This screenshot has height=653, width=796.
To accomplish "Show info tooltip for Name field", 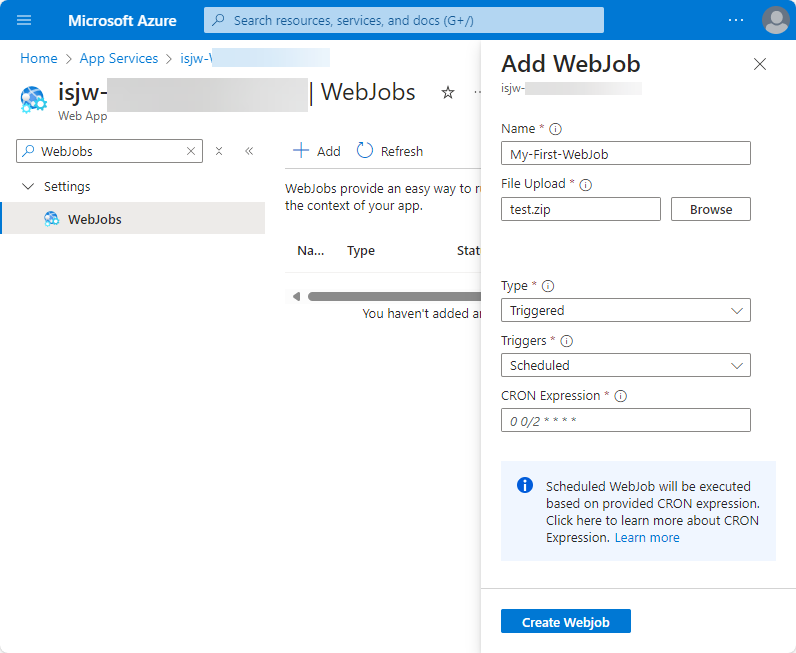I will (555, 129).
